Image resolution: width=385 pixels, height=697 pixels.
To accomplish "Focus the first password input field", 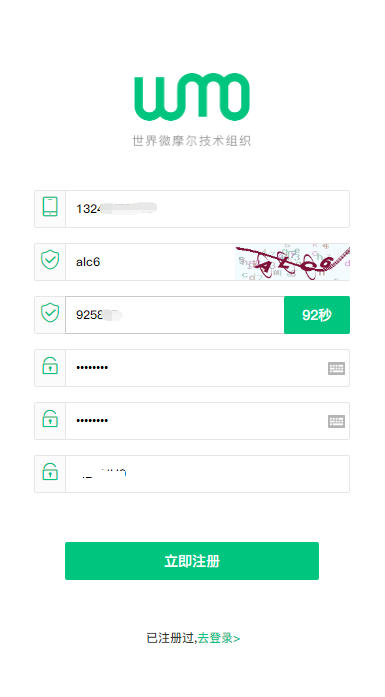I will (x=208, y=368).
